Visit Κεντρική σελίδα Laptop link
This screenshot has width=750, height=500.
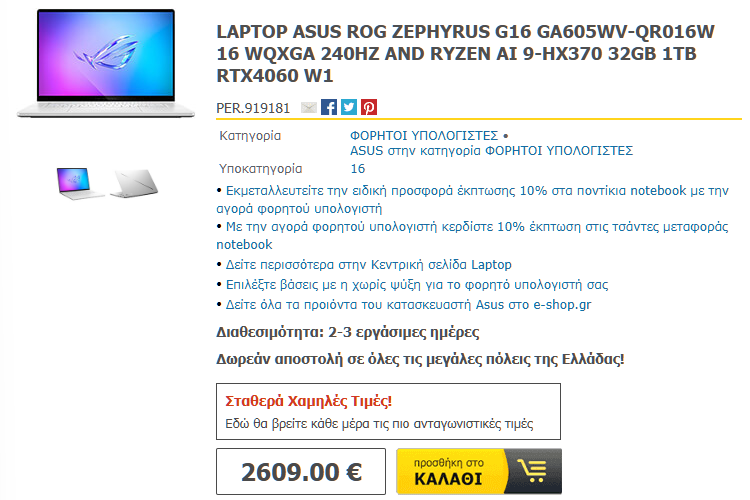click(369, 265)
